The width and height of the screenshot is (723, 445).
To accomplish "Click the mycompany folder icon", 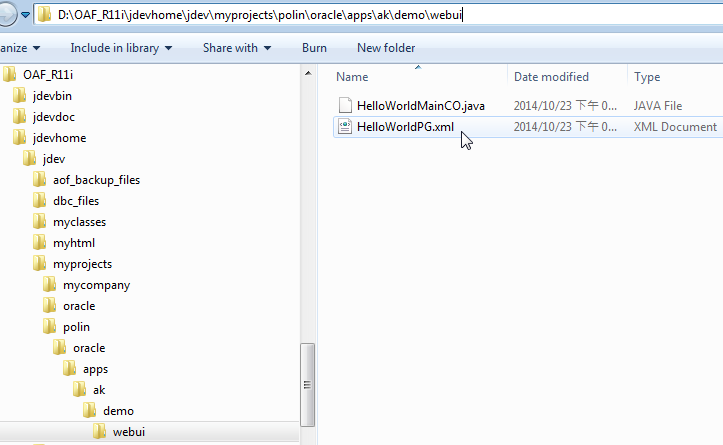I will click(50, 285).
